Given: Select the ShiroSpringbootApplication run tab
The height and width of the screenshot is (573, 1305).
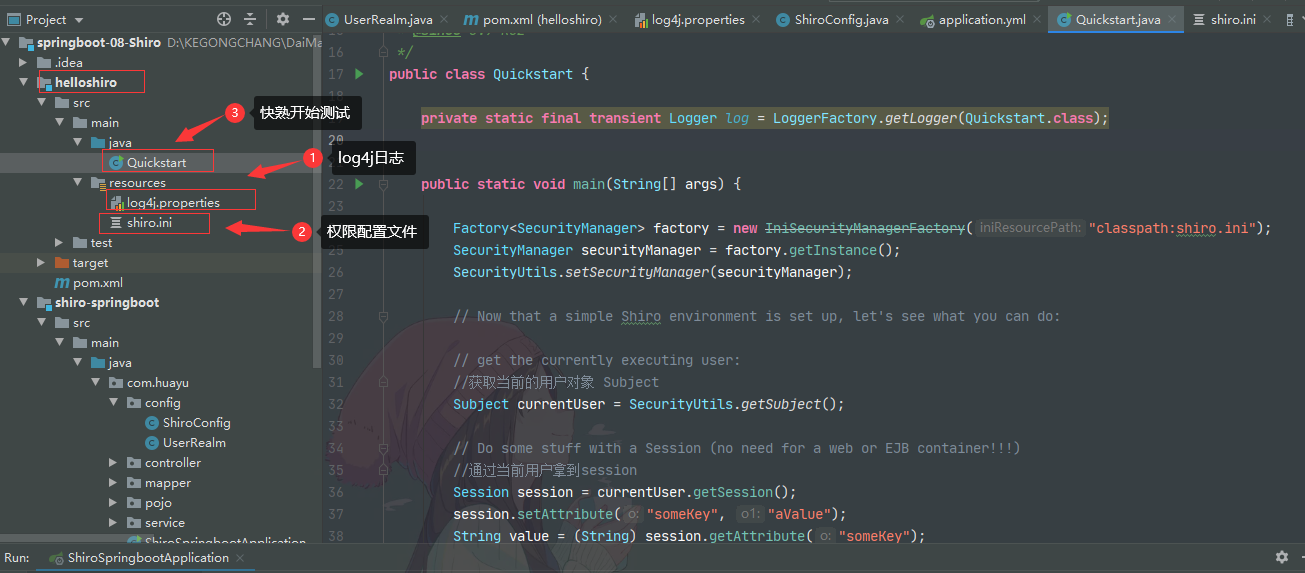Looking at the screenshot, I should (x=147, y=558).
